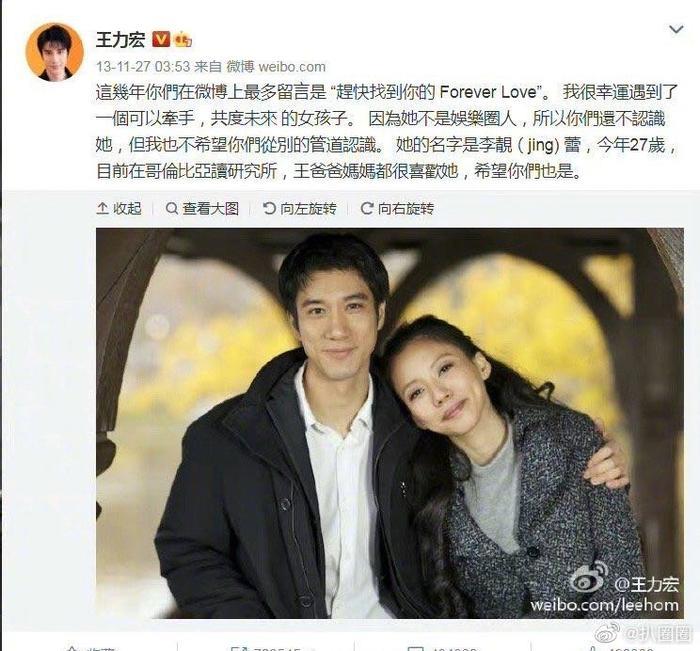Rotate the photo right with 向右旋转
Viewport: 700px width, 651px height.
coord(397,208)
